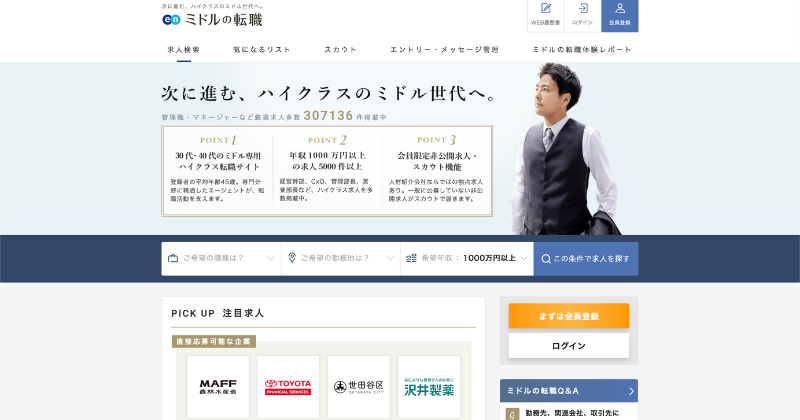This screenshot has height=420, width=800.
Task: Click the 直接応募可能な企業 label
Action: 214,341
